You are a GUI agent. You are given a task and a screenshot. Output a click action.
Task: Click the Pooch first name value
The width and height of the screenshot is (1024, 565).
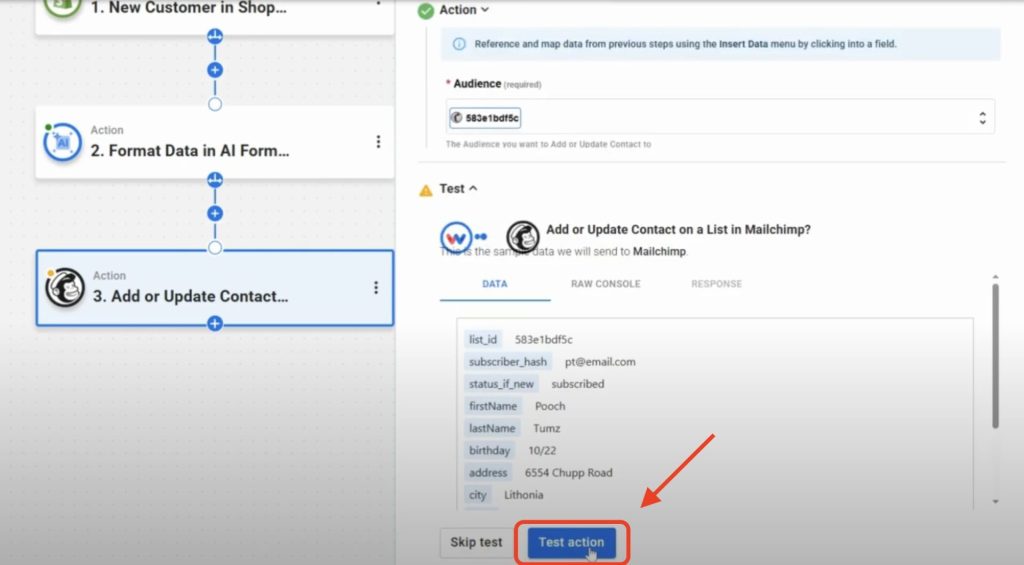click(x=550, y=406)
